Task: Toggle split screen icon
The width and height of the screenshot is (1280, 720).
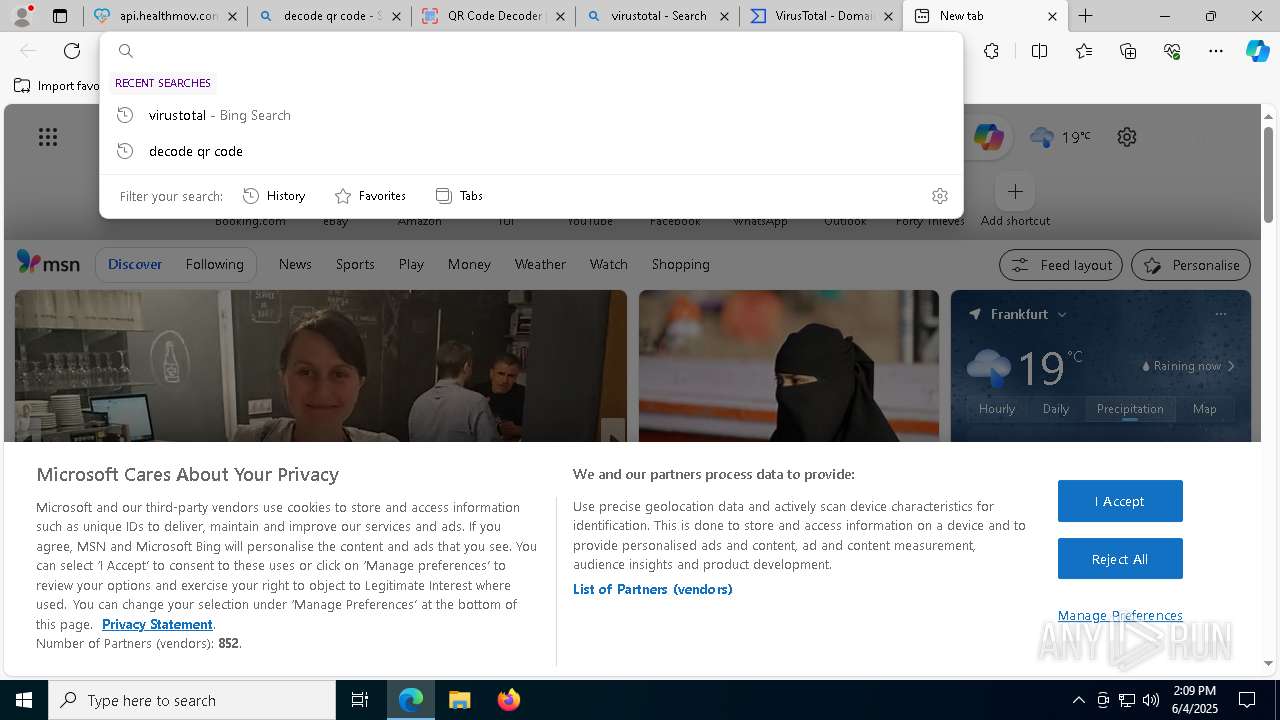Action: tap(1039, 51)
